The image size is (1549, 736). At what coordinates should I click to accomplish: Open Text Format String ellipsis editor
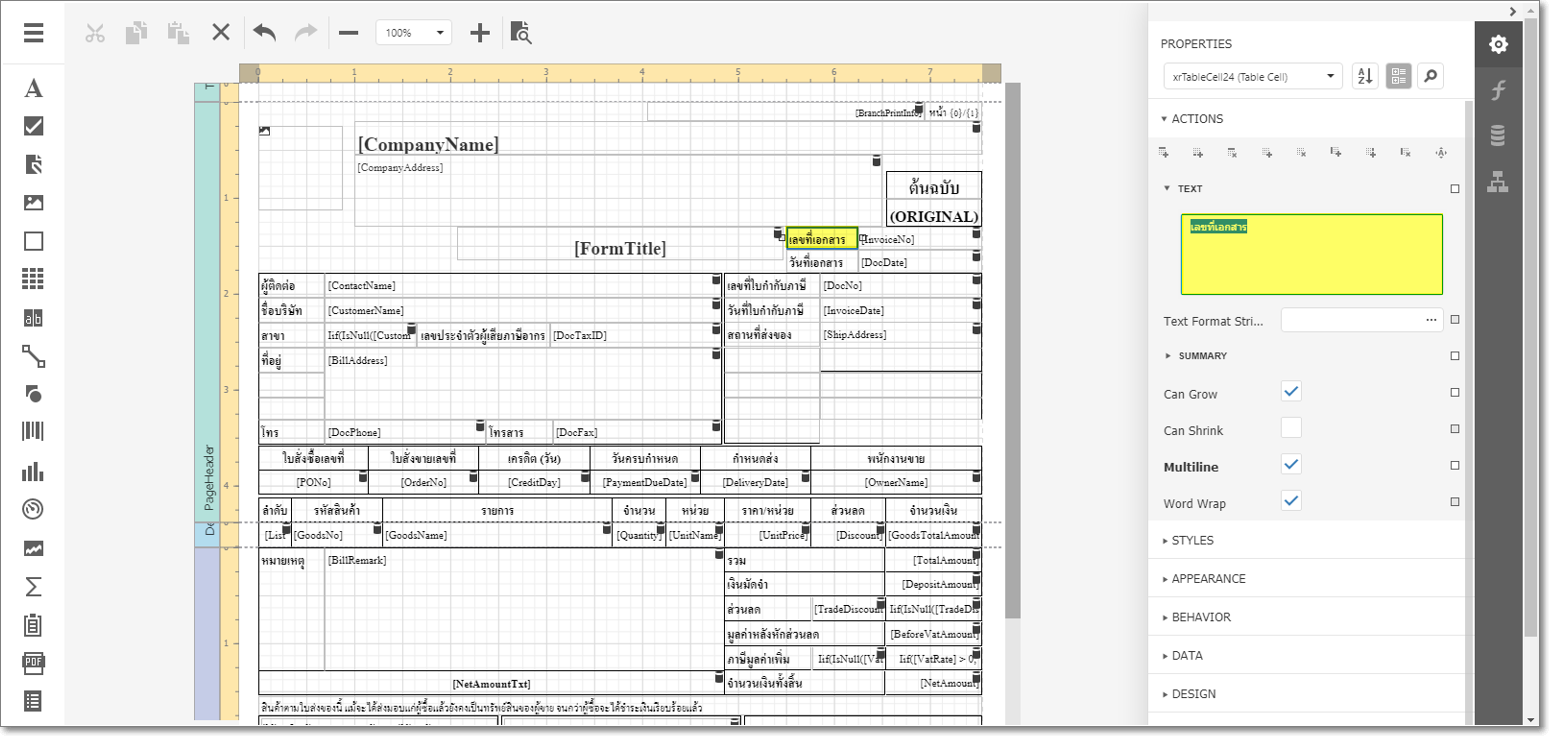1433,320
